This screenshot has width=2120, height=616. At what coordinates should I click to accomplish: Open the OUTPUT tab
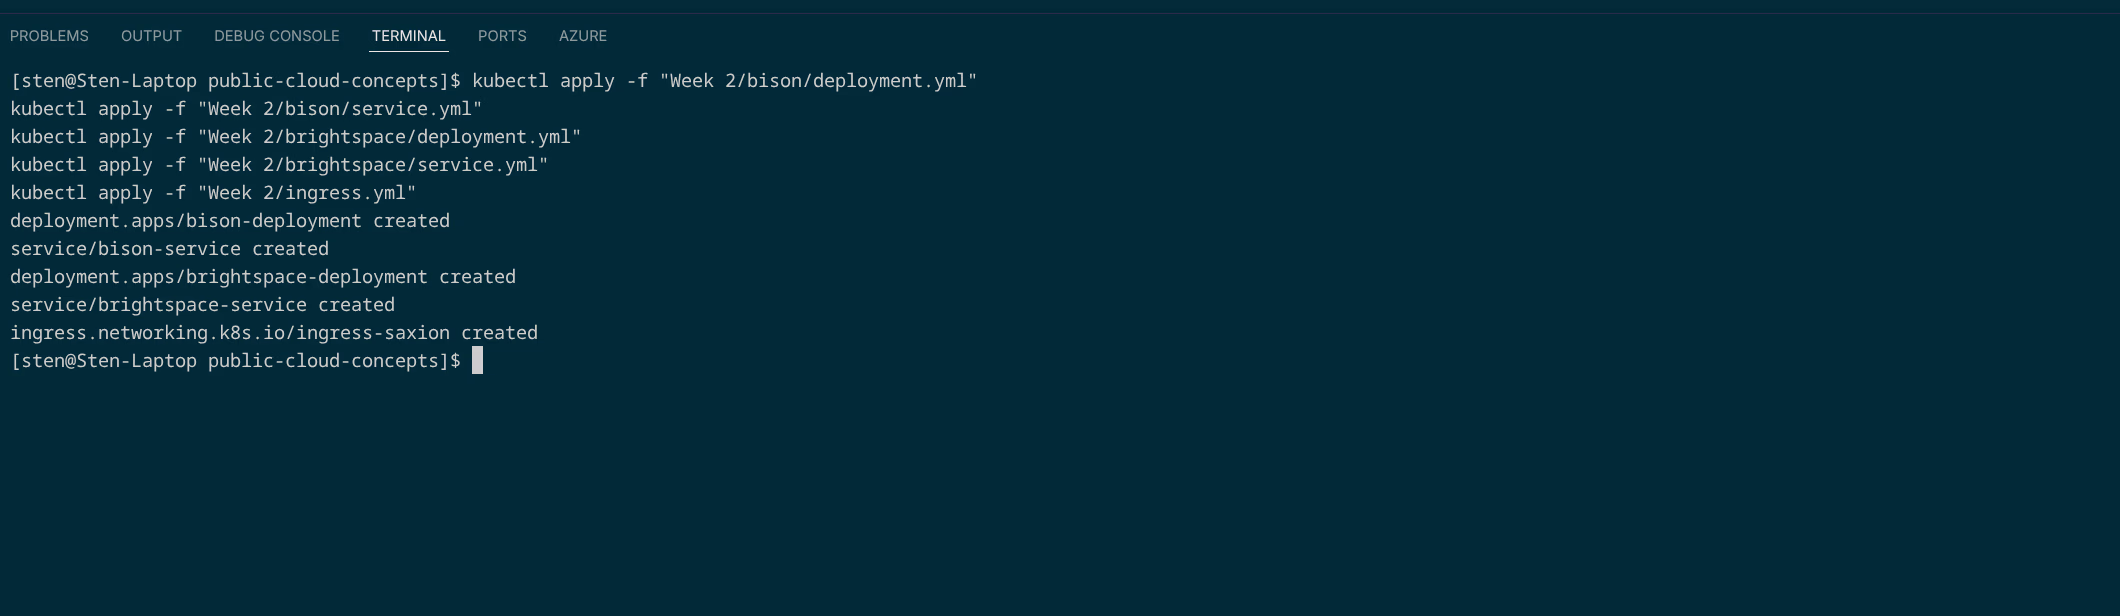click(150, 36)
